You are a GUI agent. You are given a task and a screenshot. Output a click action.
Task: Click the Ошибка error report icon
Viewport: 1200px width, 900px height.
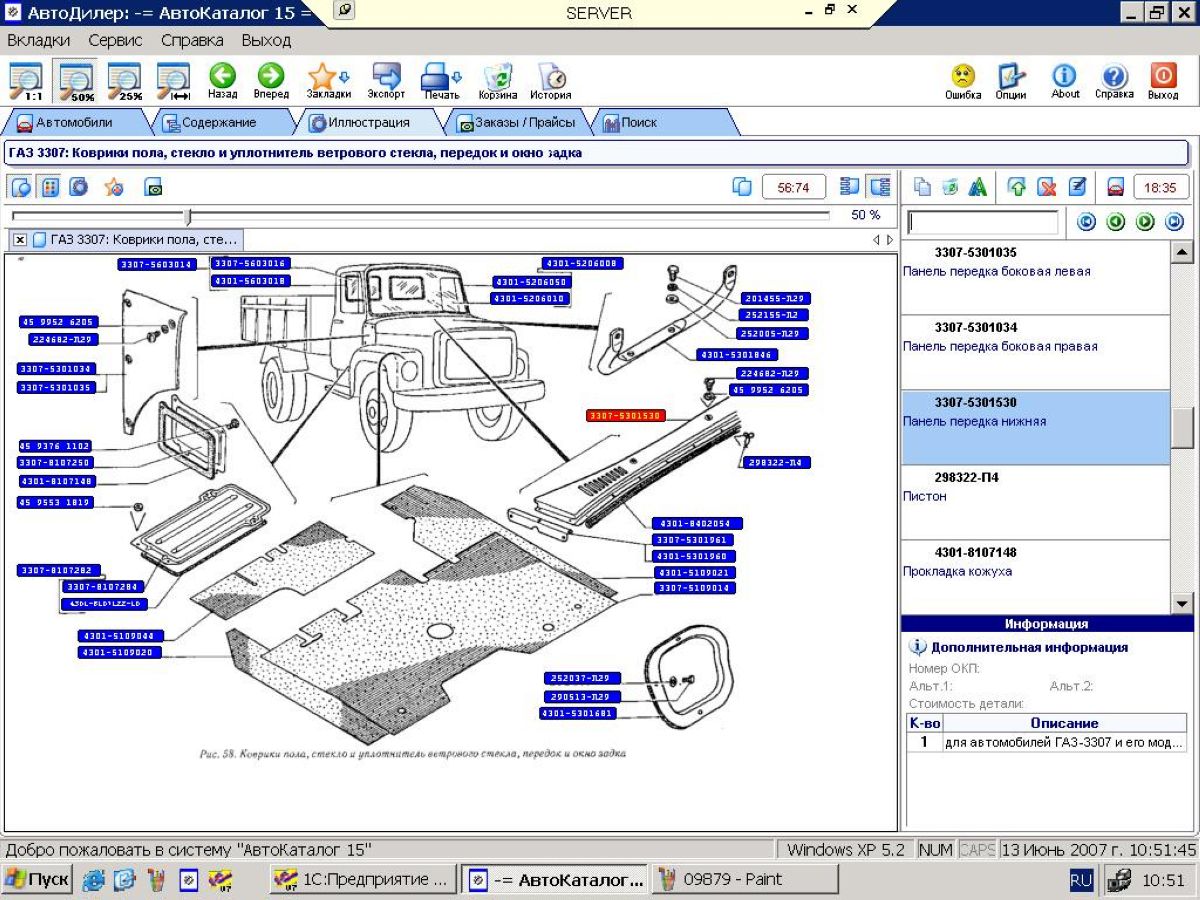(x=963, y=82)
